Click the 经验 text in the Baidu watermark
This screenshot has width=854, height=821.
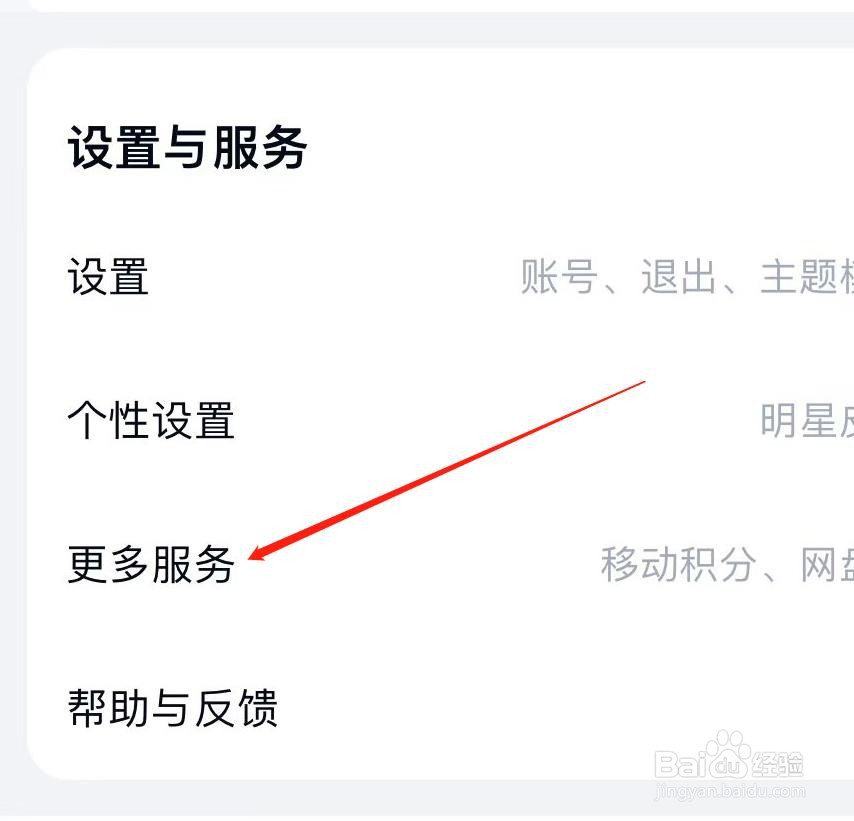pyautogui.click(x=777, y=765)
